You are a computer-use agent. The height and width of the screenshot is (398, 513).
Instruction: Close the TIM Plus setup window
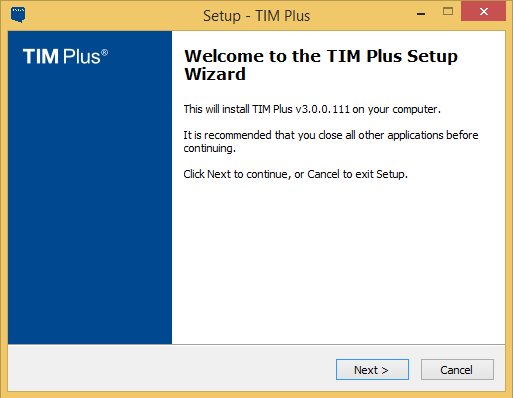click(483, 11)
